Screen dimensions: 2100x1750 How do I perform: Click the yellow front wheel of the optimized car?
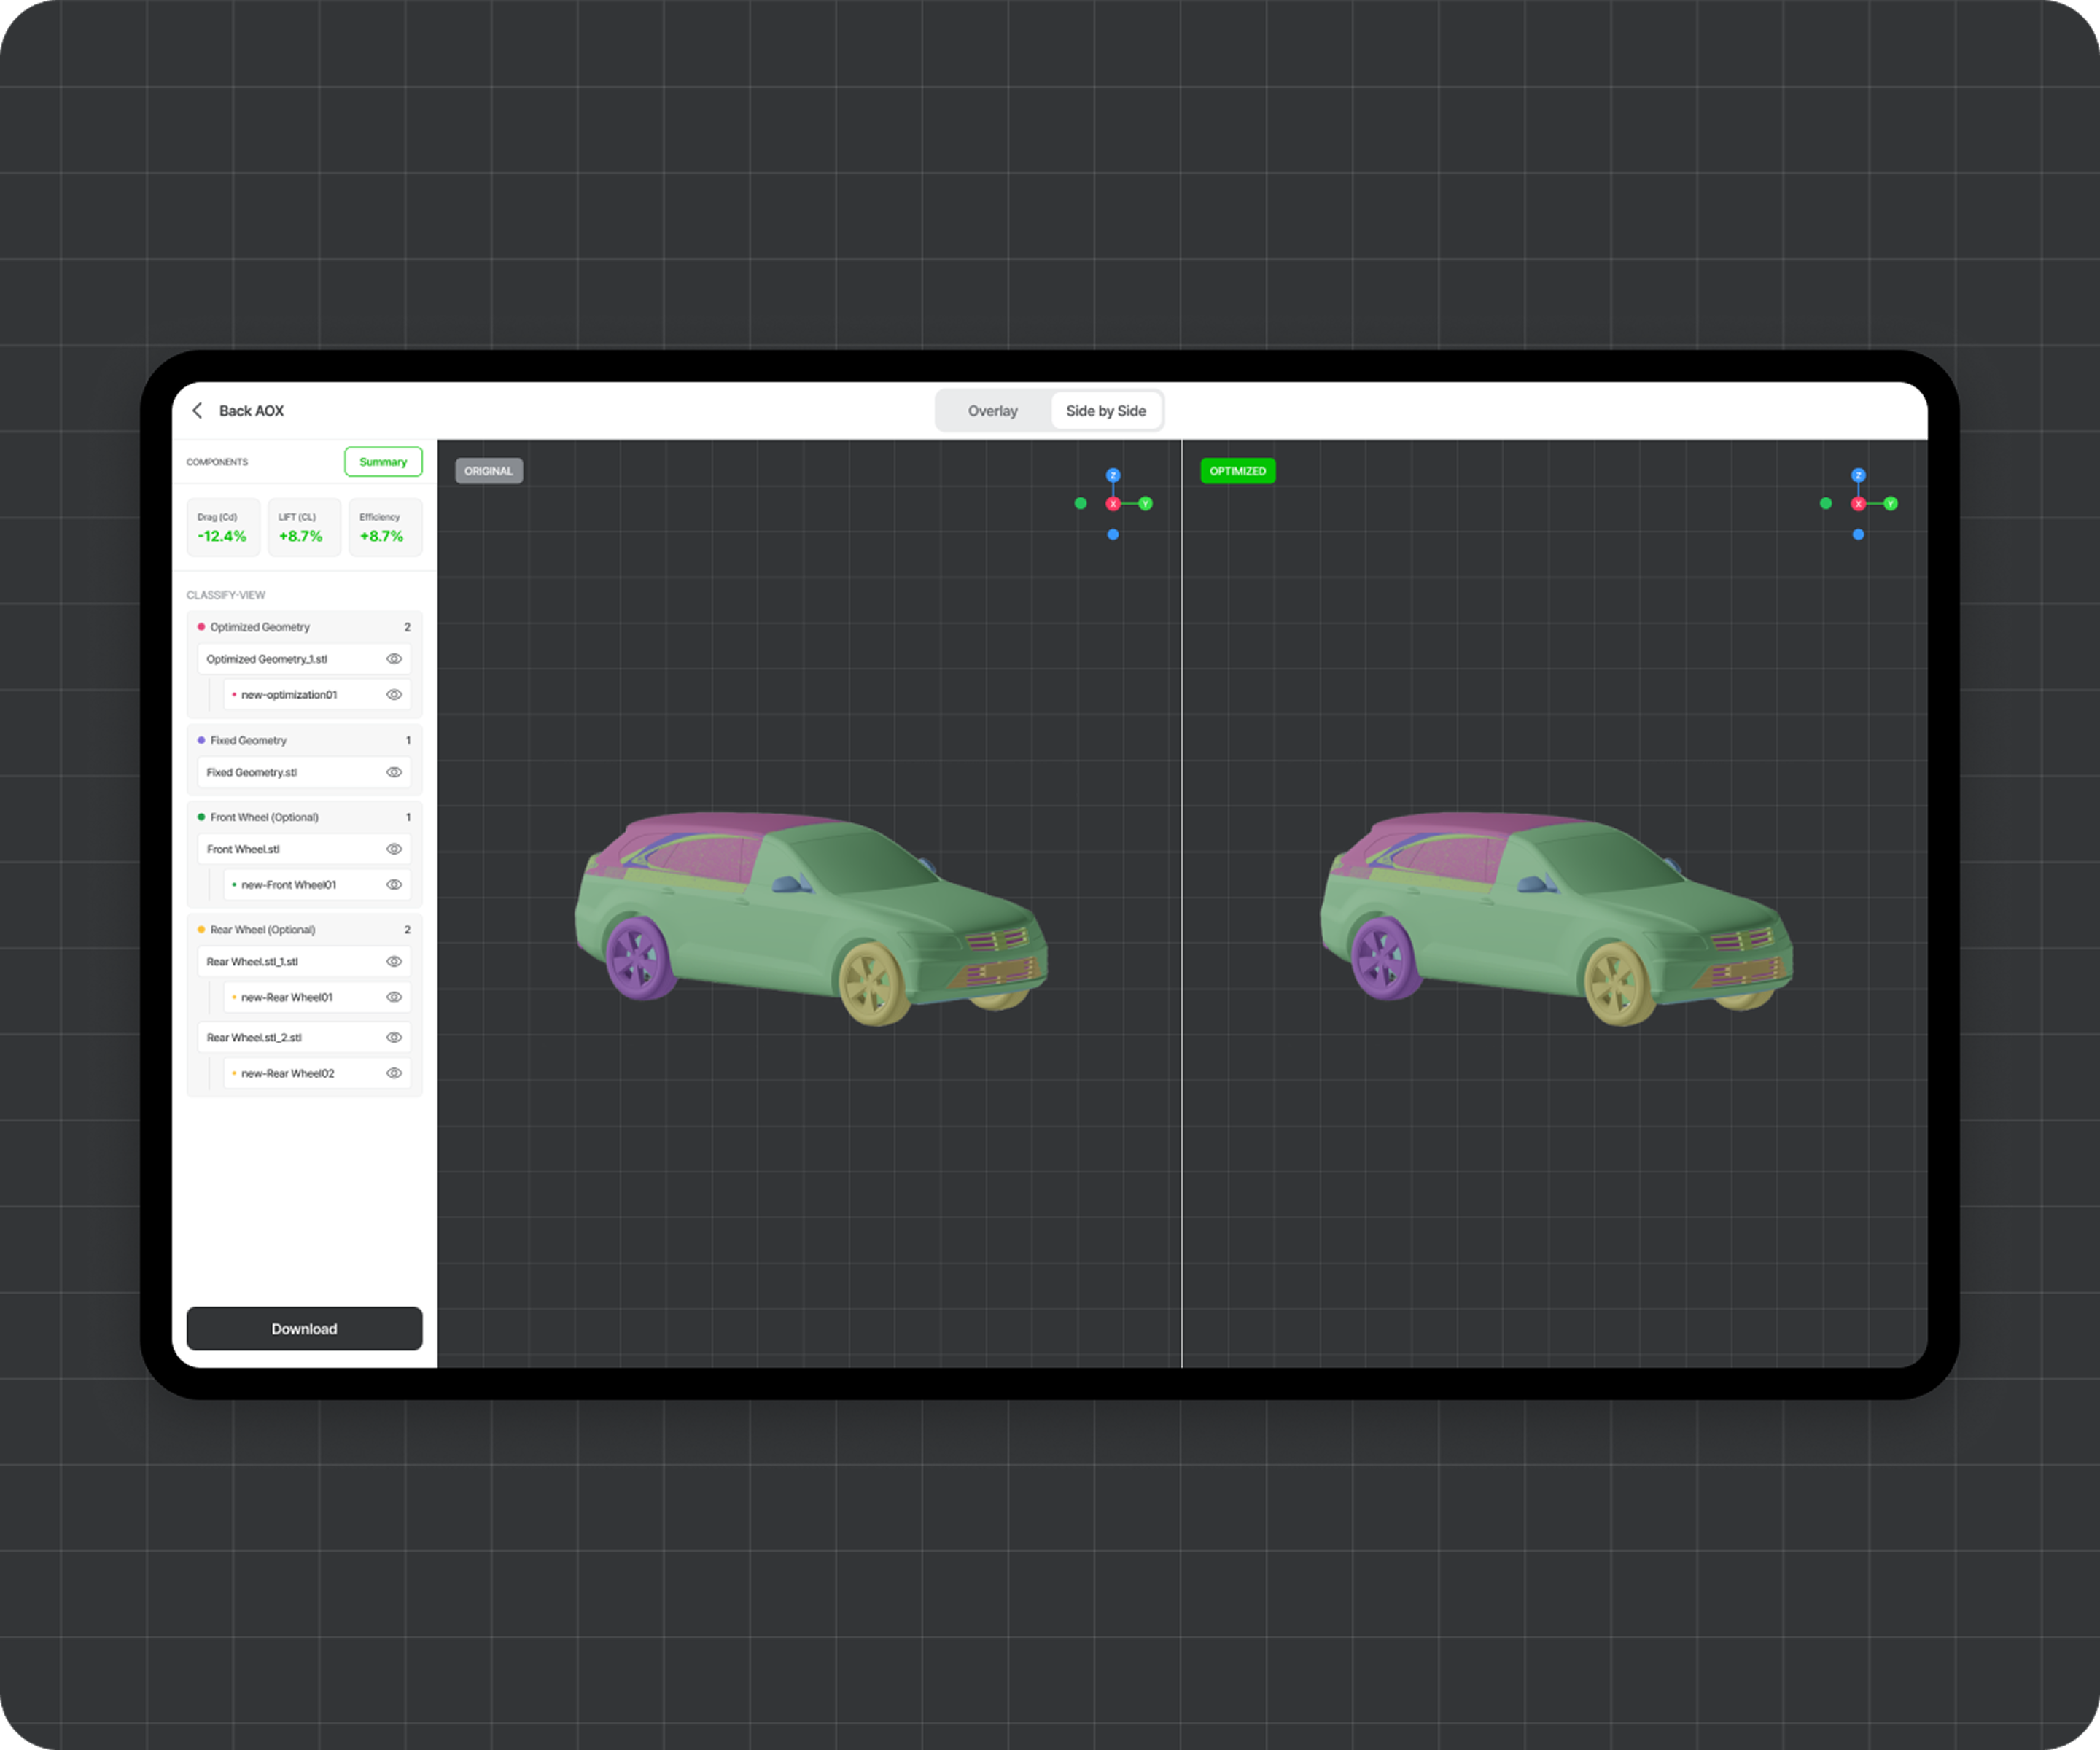click(x=1620, y=983)
